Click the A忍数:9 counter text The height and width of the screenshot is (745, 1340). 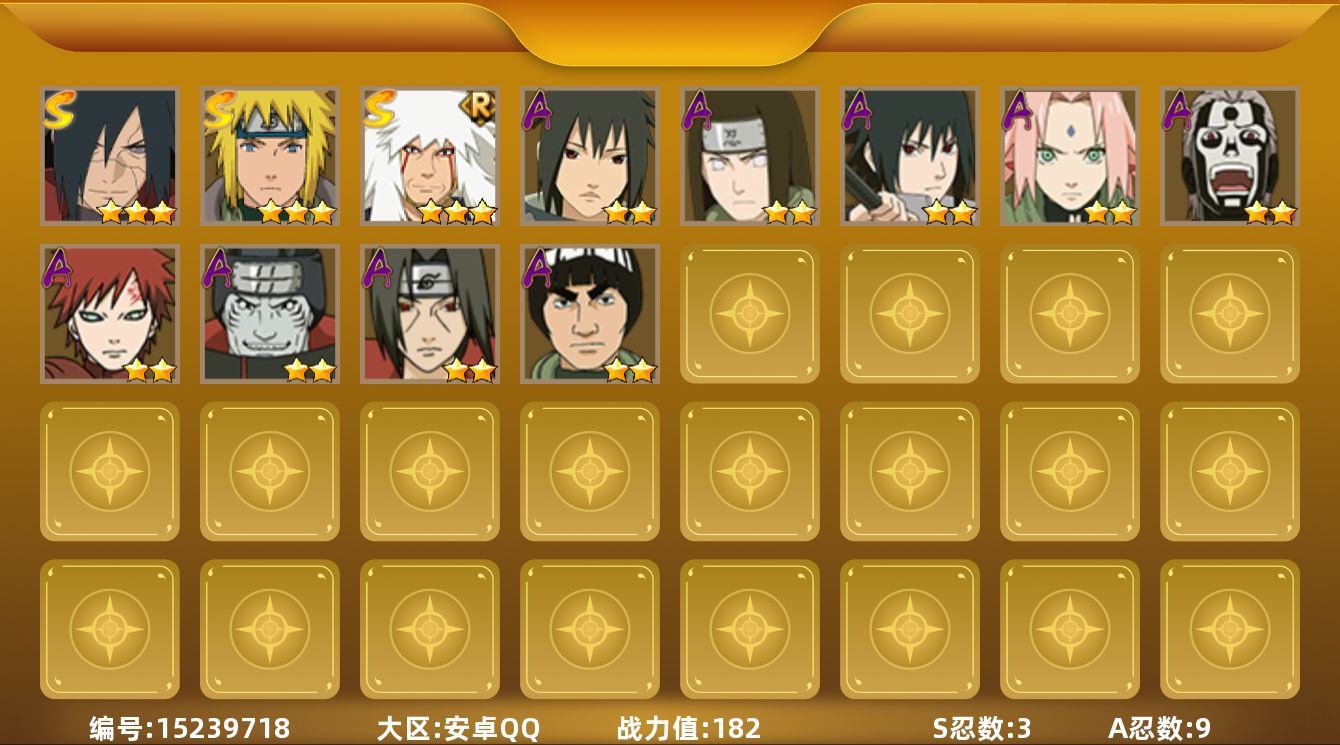tap(1159, 728)
